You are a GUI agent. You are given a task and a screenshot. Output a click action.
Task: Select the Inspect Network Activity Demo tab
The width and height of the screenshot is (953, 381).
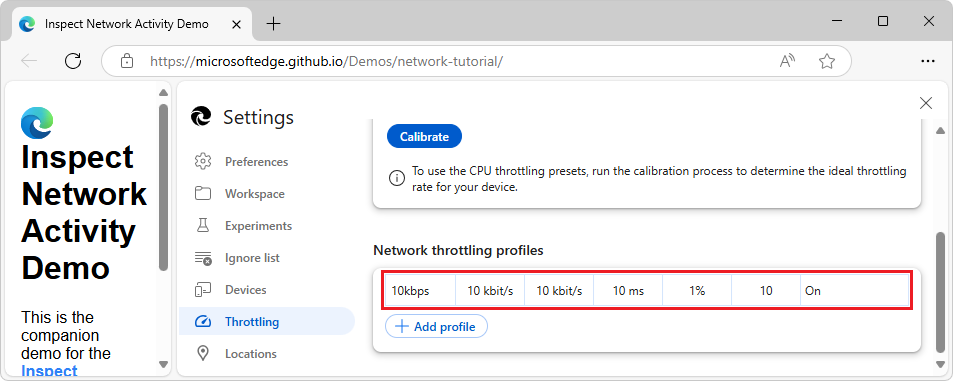click(132, 24)
